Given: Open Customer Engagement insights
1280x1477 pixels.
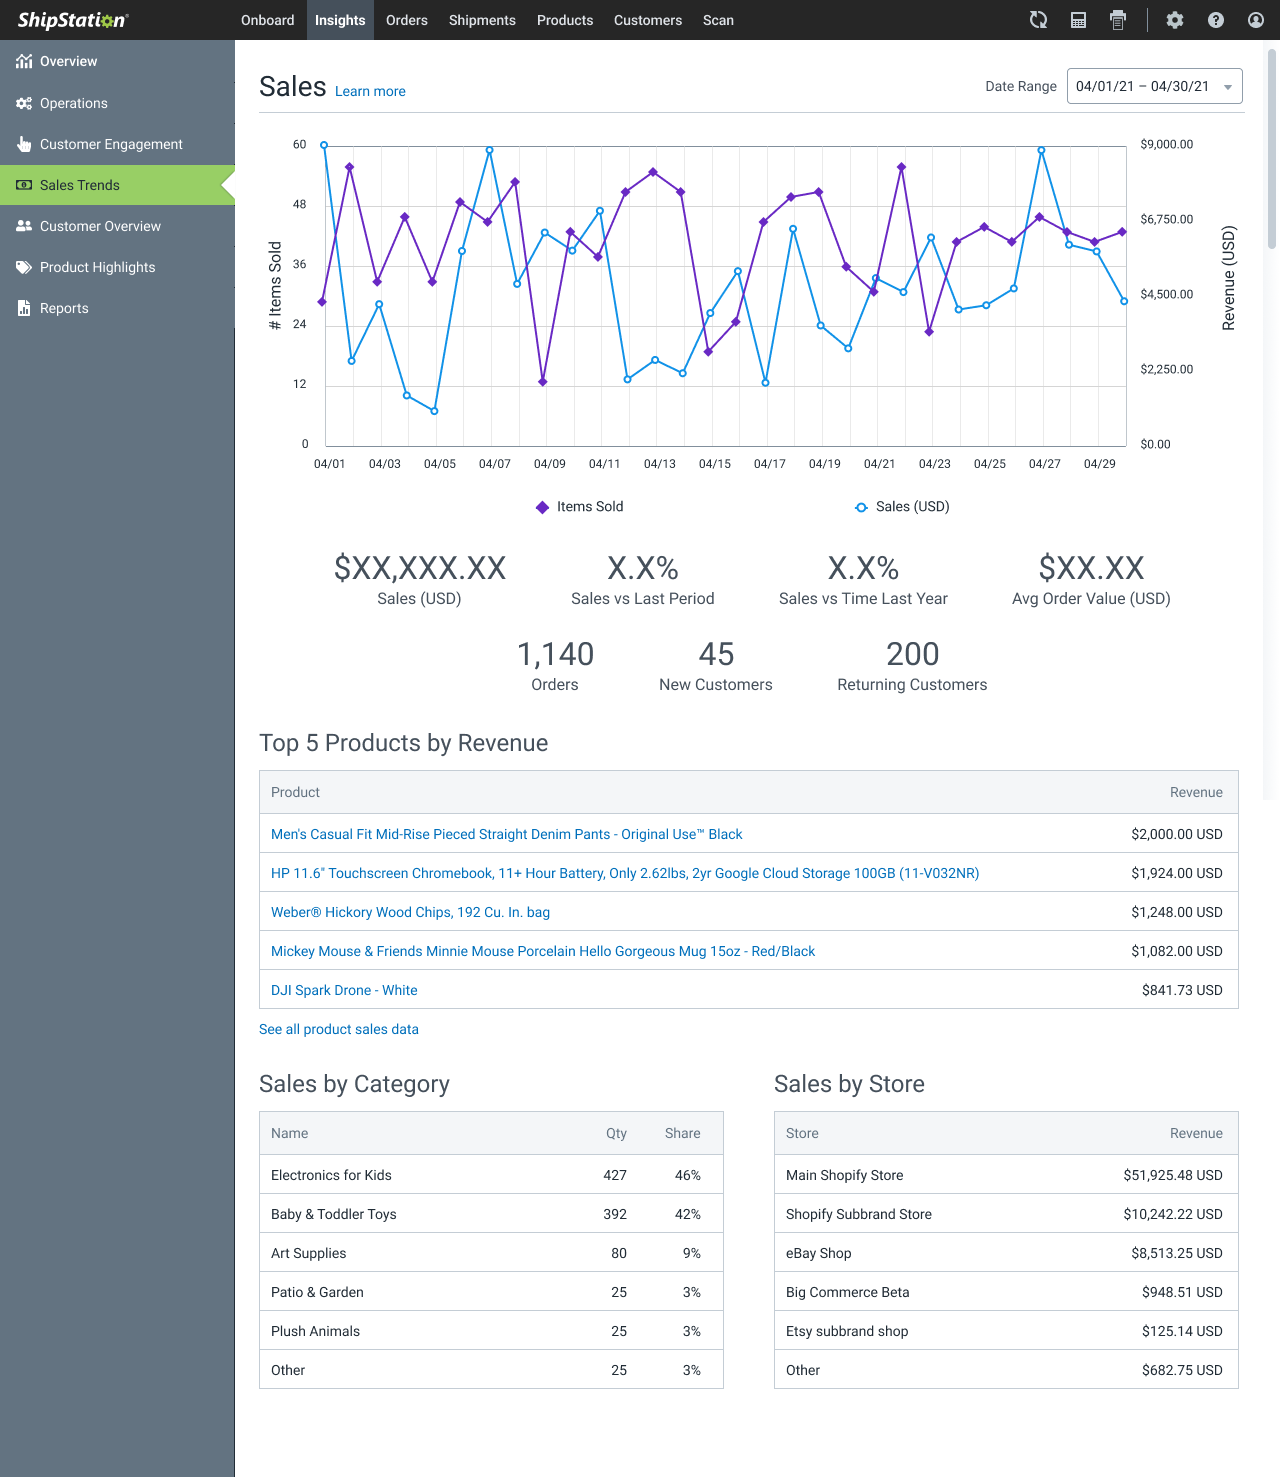Looking at the screenshot, I should click(111, 144).
